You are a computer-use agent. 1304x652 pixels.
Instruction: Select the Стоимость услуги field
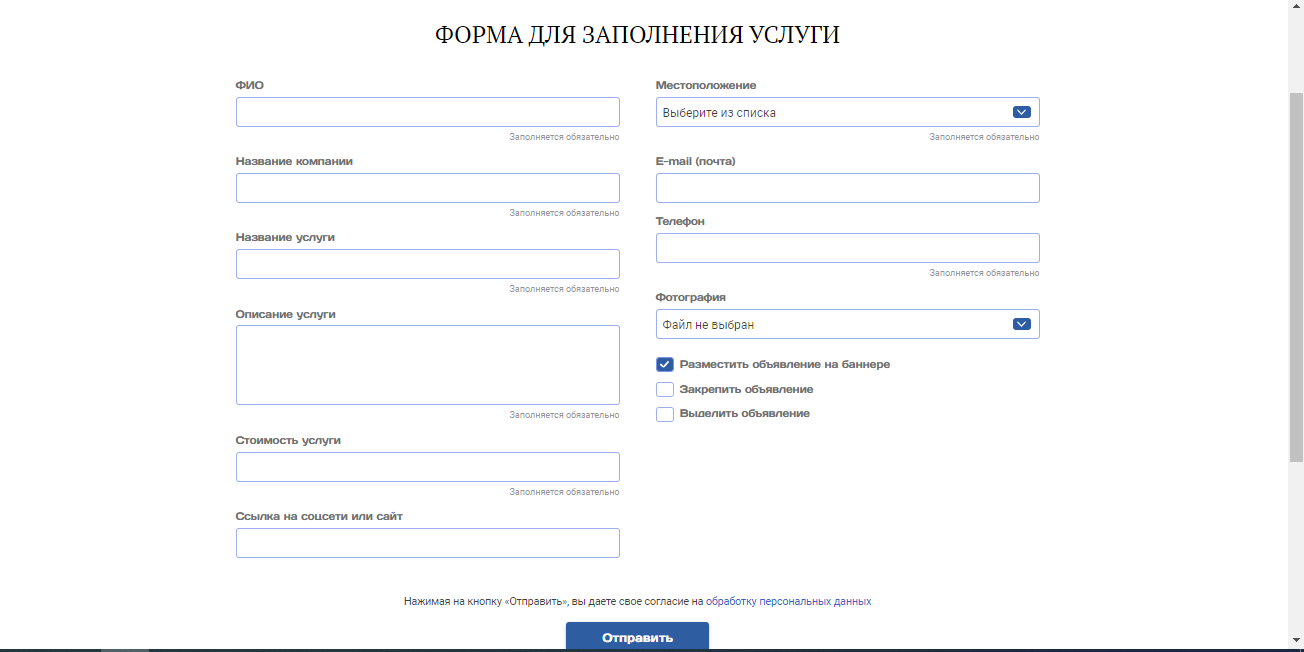pos(428,467)
